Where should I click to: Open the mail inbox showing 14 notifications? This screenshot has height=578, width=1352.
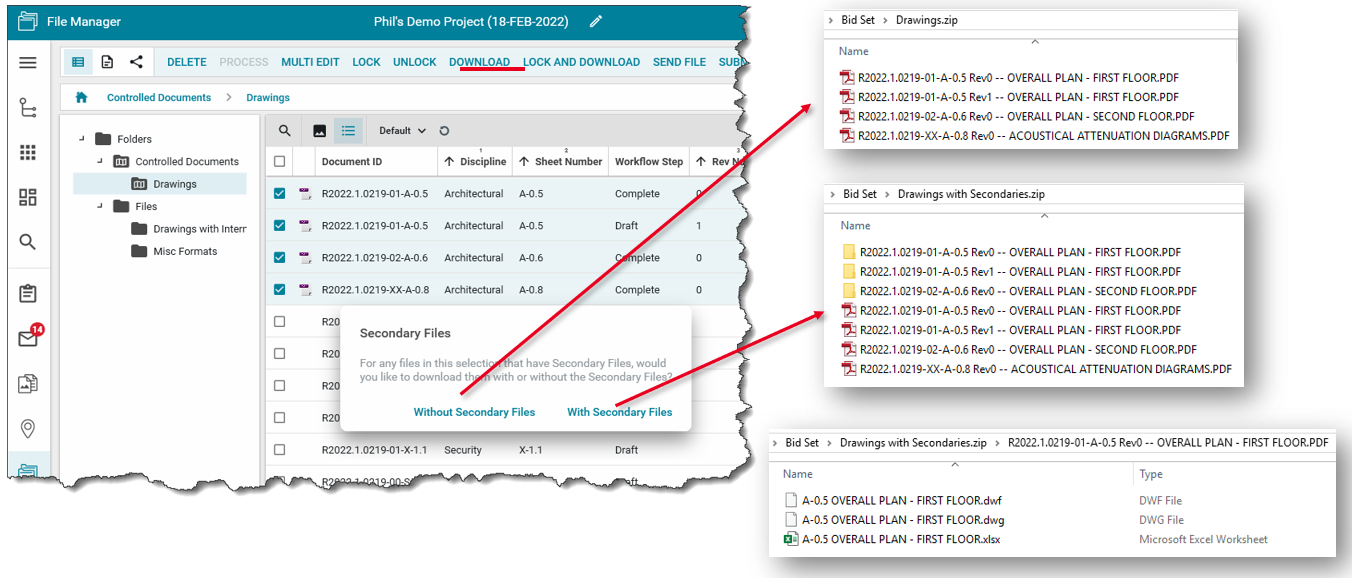coord(28,339)
